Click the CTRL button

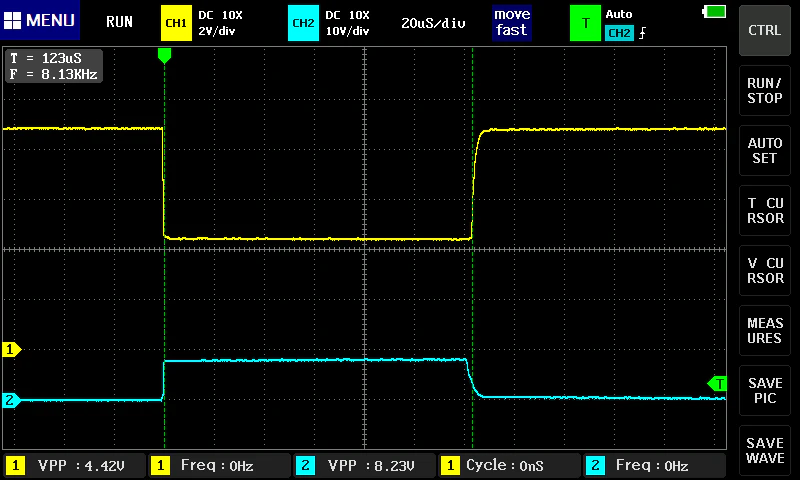point(764,31)
